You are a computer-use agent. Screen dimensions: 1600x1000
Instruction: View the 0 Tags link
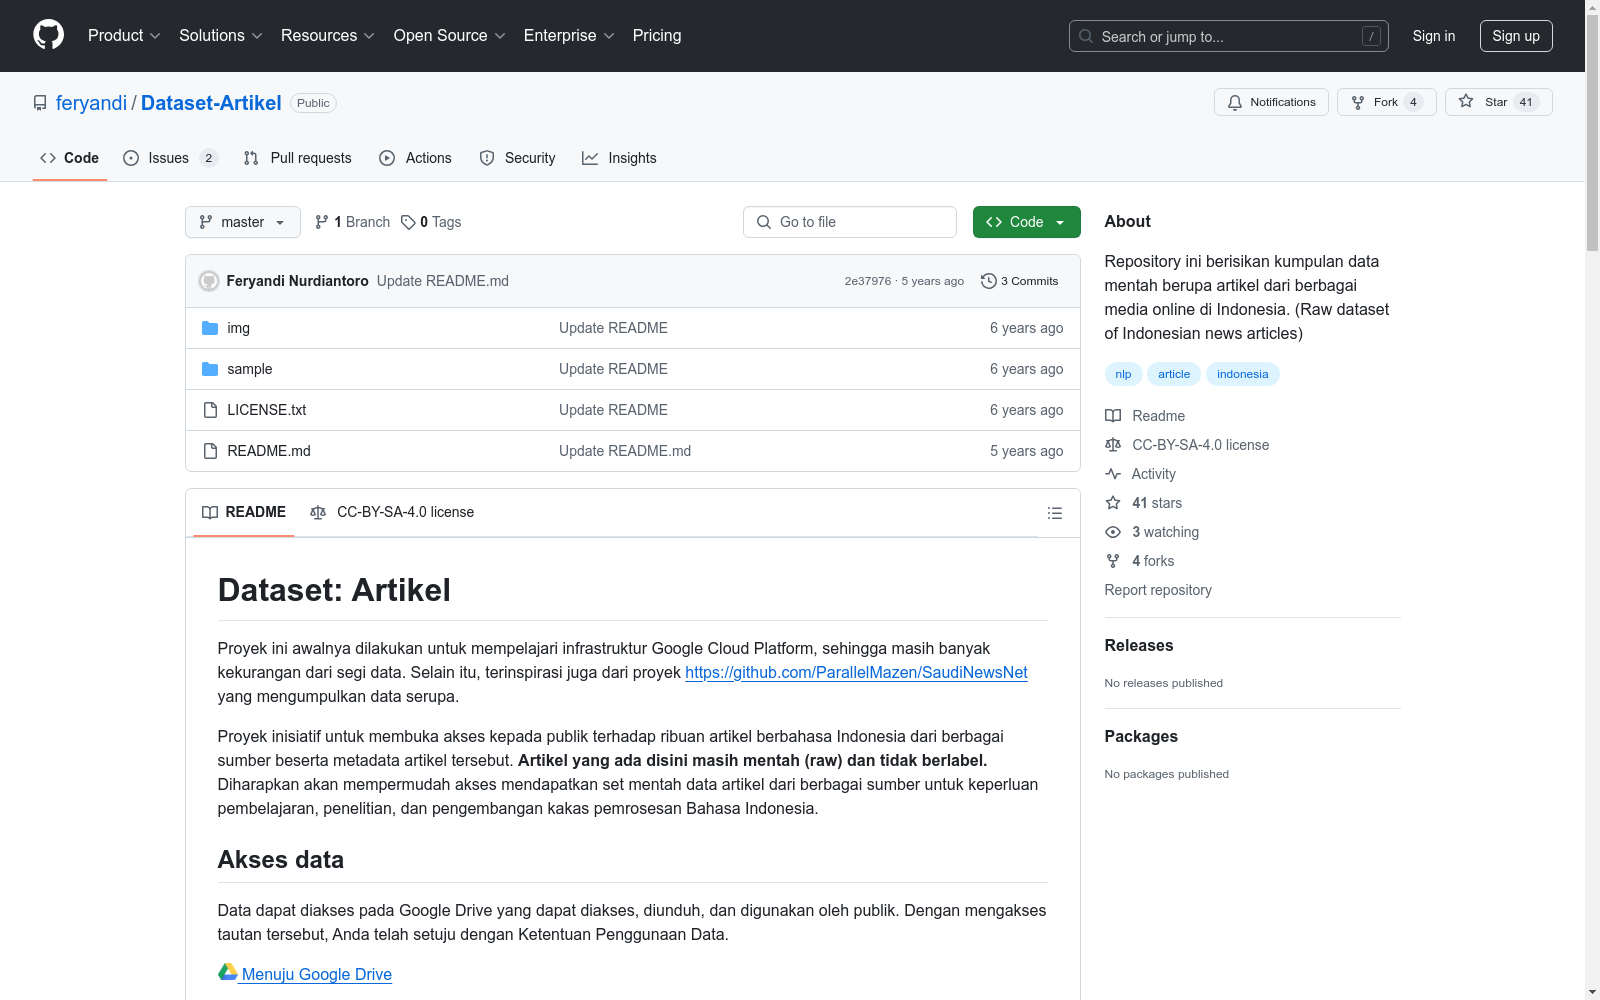pos(431,222)
